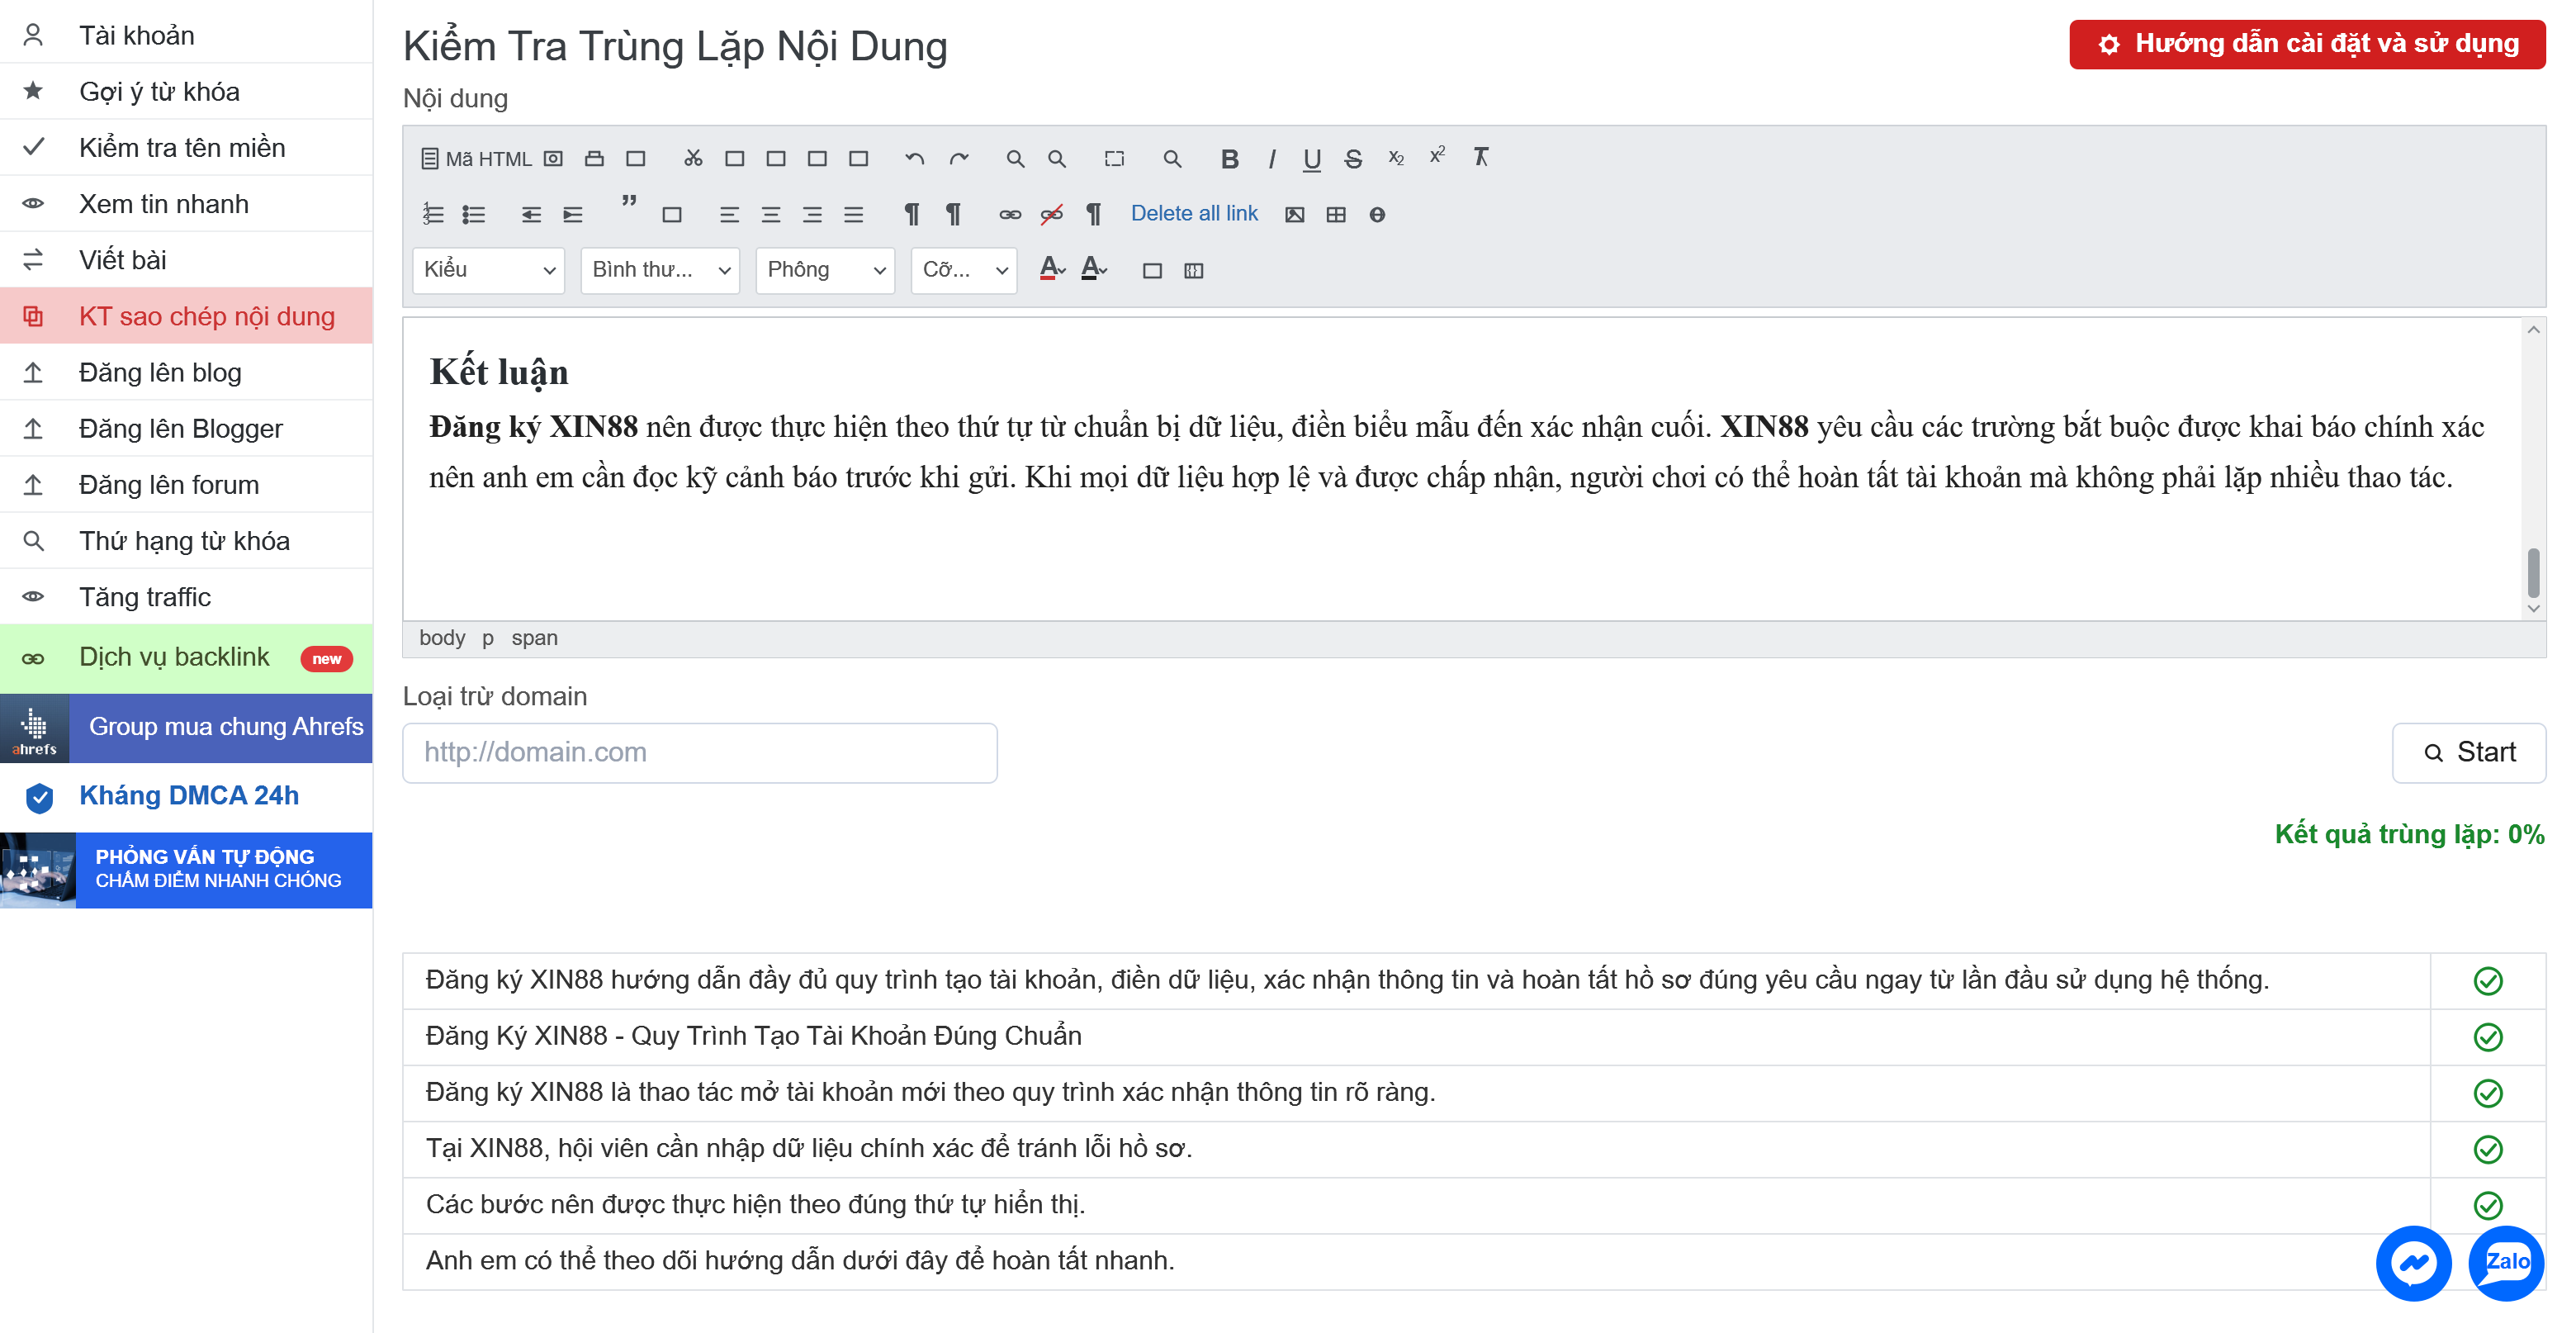Toggle subscript formatting
The height and width of the screenshot is (1333, 2576).
(x=1396, y=158)
